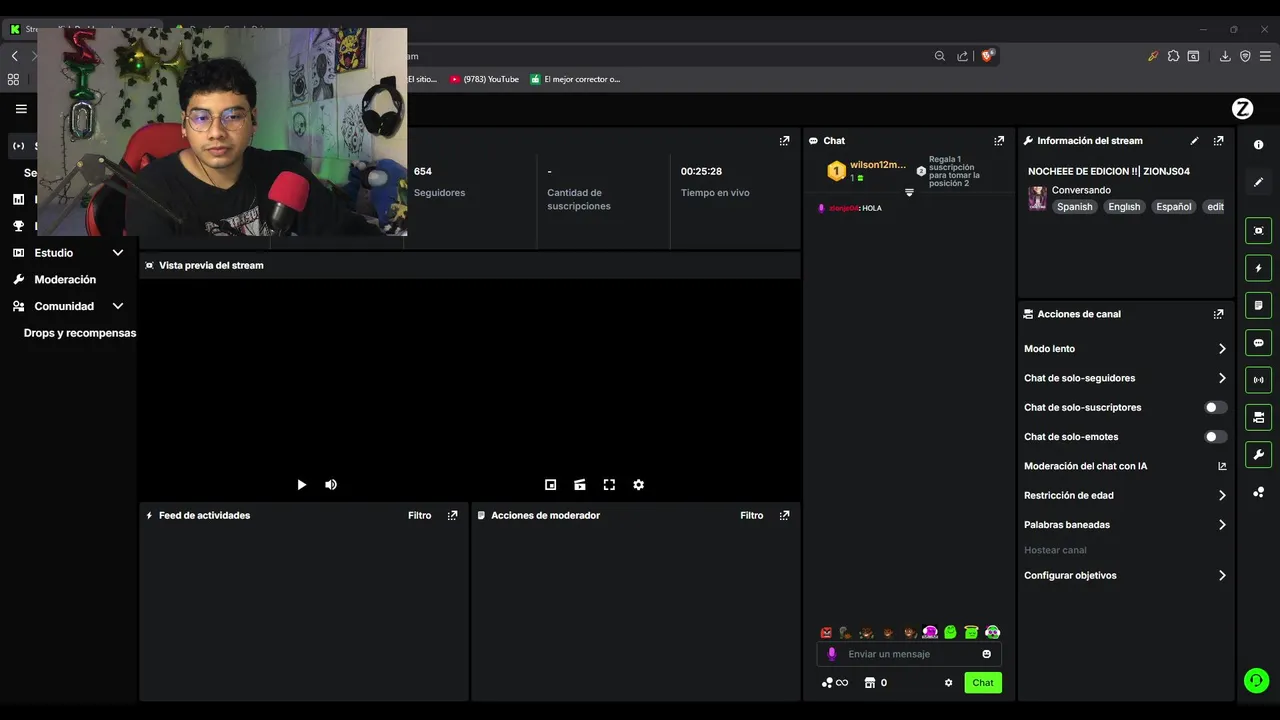
Task: Pop out the Acciones de canal panel
Action: (x=1218, y=314)
